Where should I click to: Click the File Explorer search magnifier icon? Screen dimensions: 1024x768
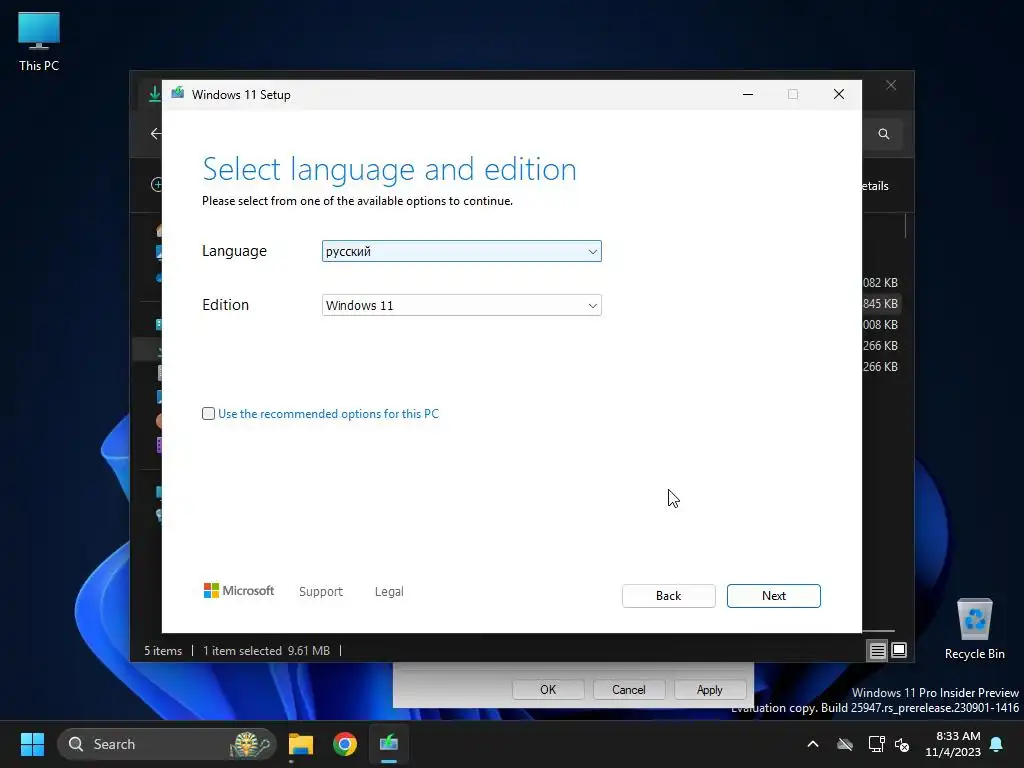pos(884,134)
